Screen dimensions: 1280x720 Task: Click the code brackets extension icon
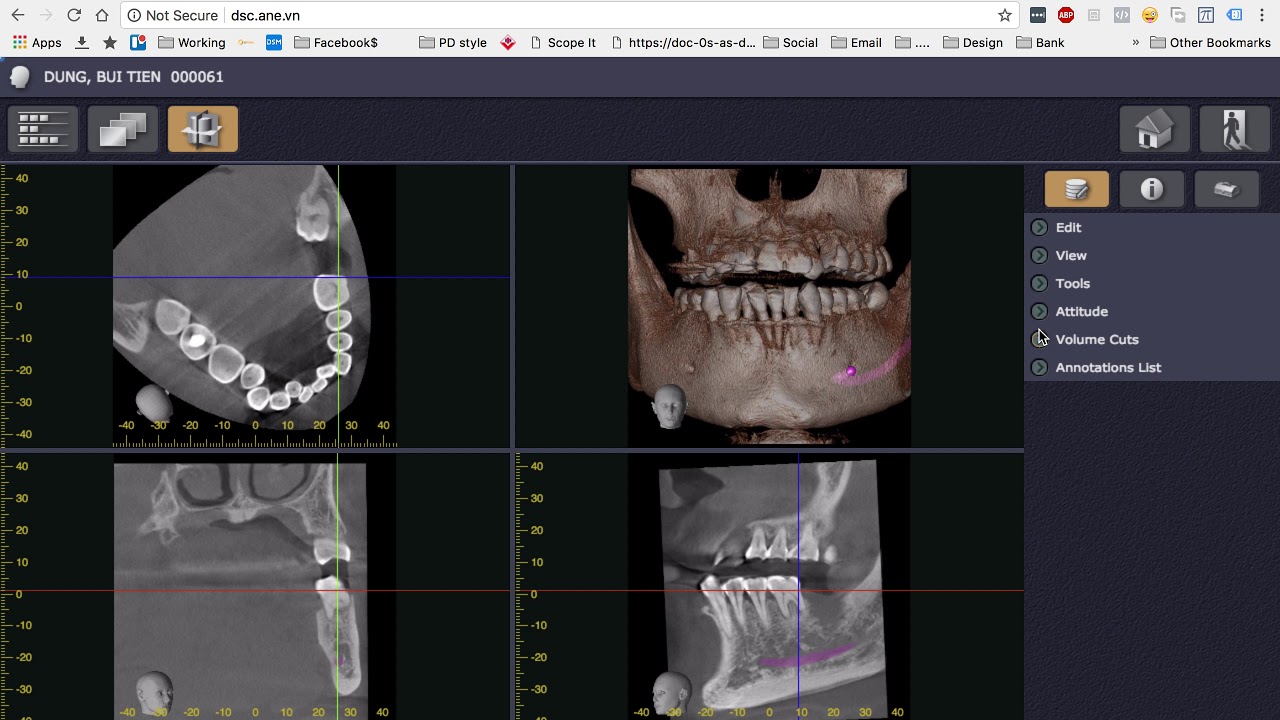point(1122,15)
